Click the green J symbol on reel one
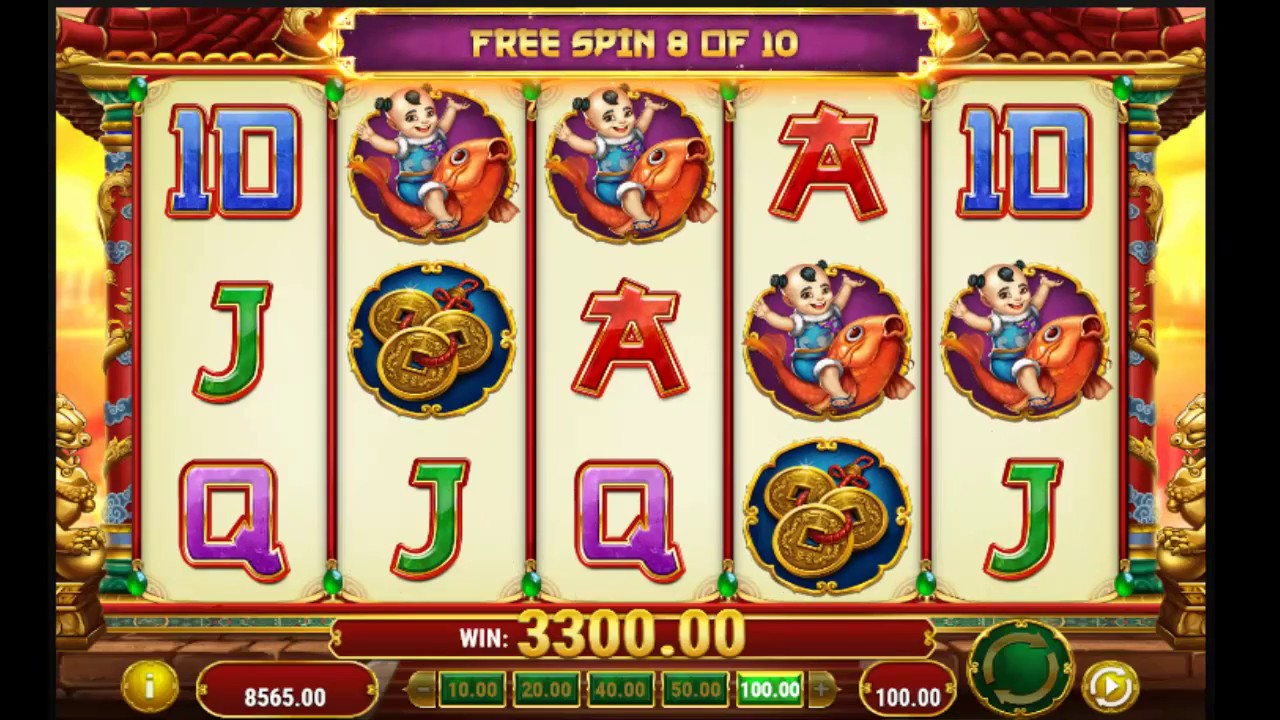The width and height of the screenshot is (1280, 720). (232, 340)
